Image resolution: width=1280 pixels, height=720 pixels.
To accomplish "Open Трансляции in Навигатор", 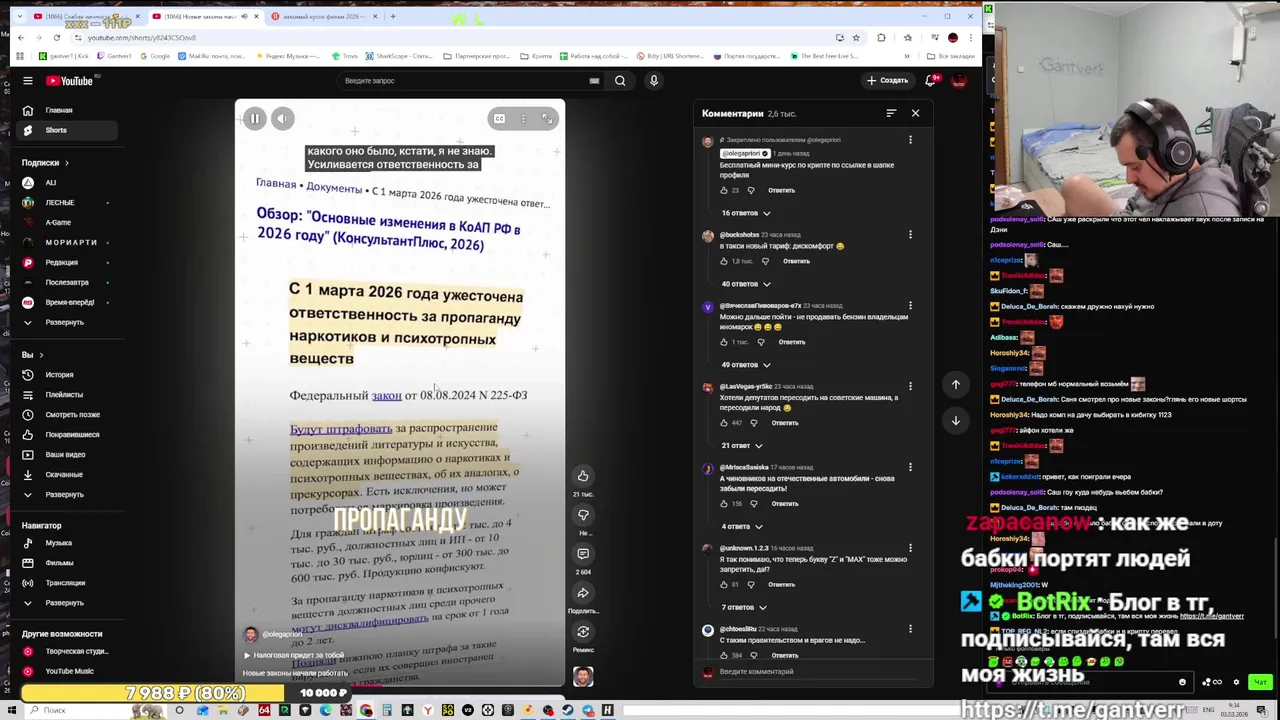I will [64, 583].
